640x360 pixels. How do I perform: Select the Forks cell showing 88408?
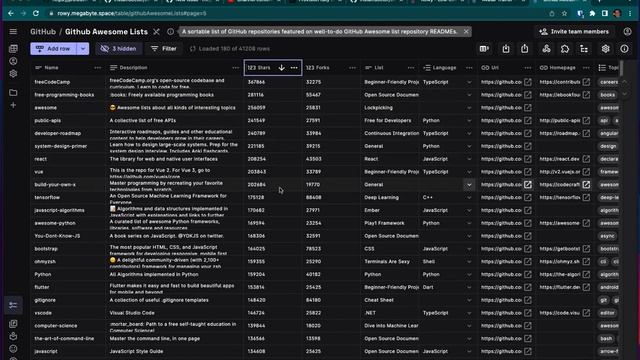pyautogui.click(x=331, y=198)
